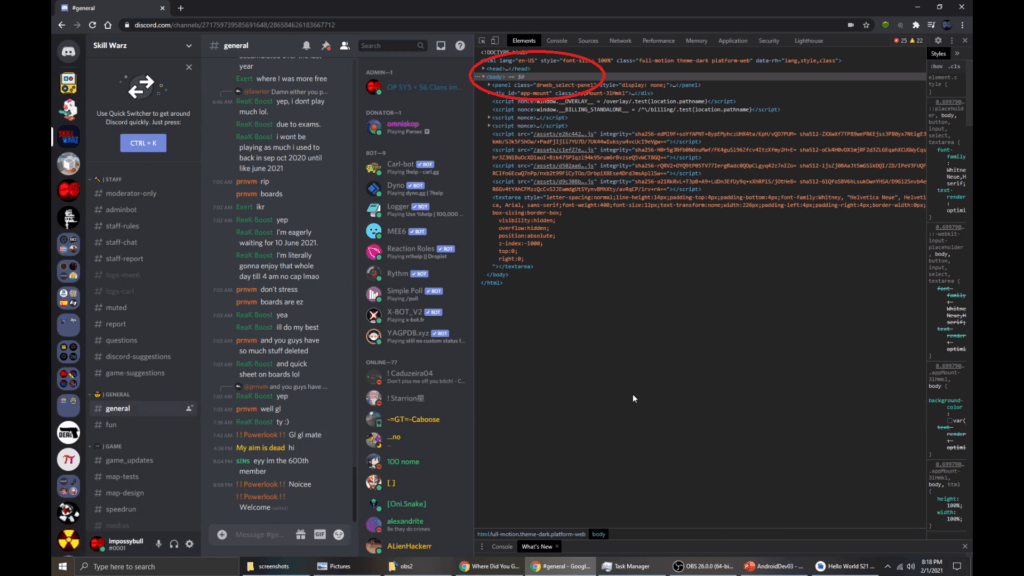Open user settings gear icon
Screen dimensions: 1024x576
pyautogui.click(x=189, y=543)
